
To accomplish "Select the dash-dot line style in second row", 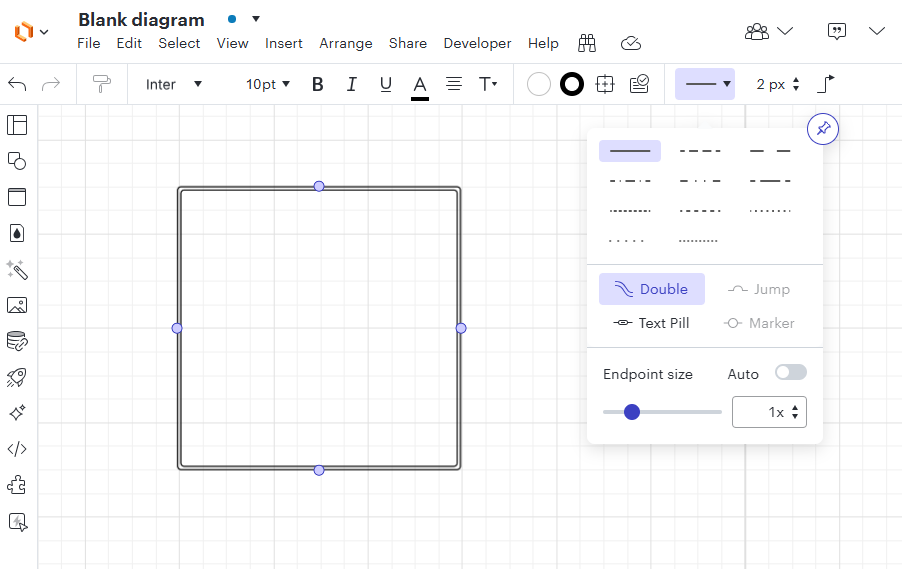I will (630, 181).
